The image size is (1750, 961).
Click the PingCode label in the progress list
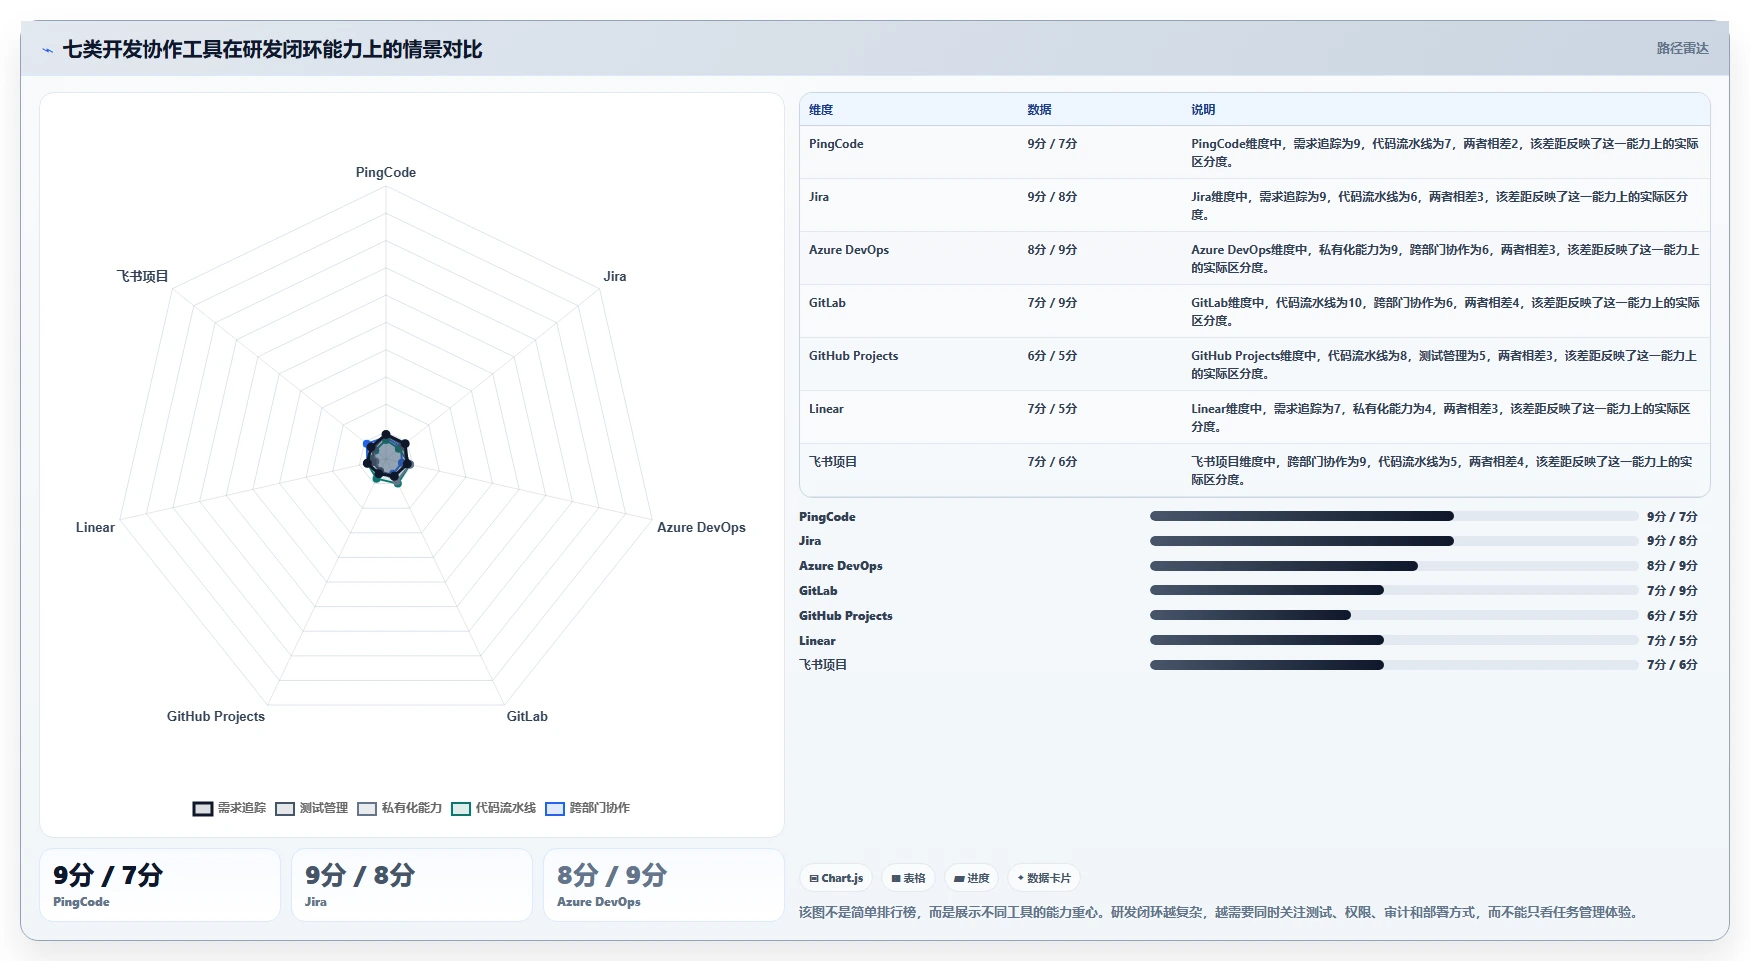827,517
